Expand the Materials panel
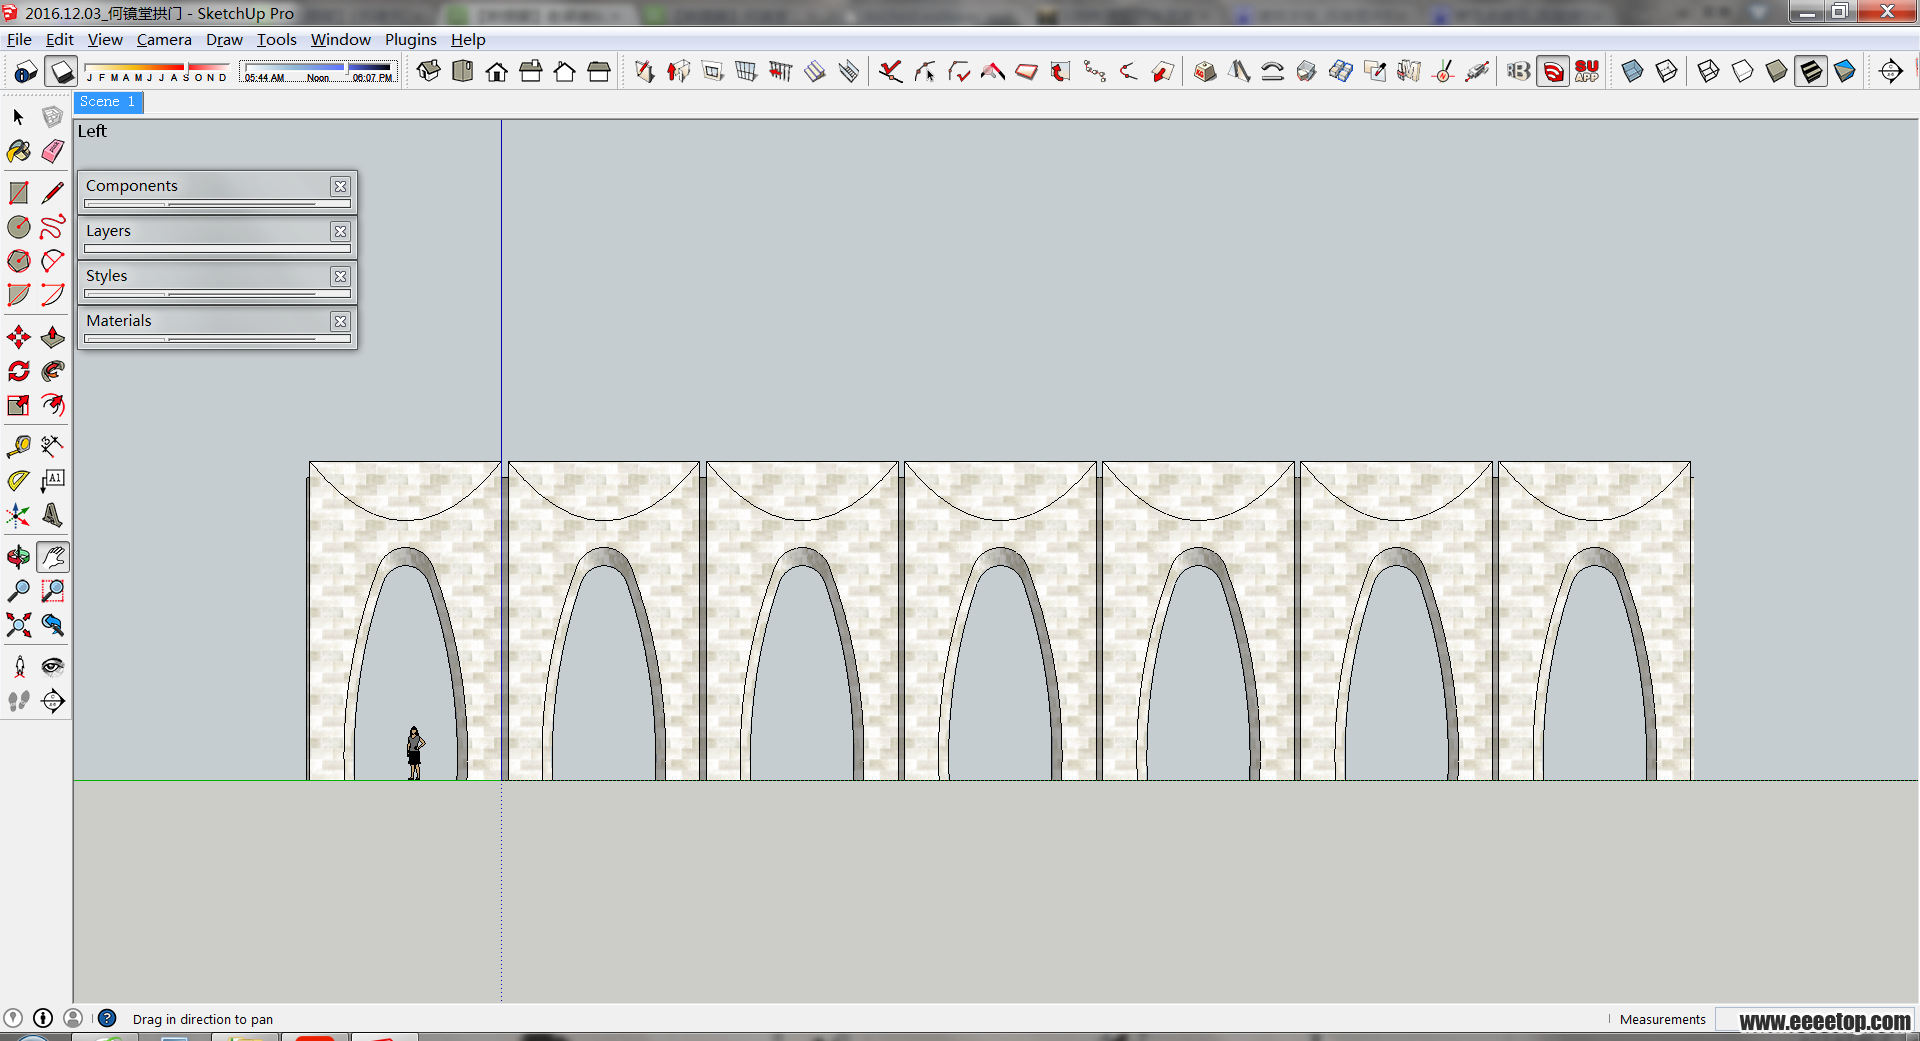Screen dimensions: 1920x1041 coord(205,321)
